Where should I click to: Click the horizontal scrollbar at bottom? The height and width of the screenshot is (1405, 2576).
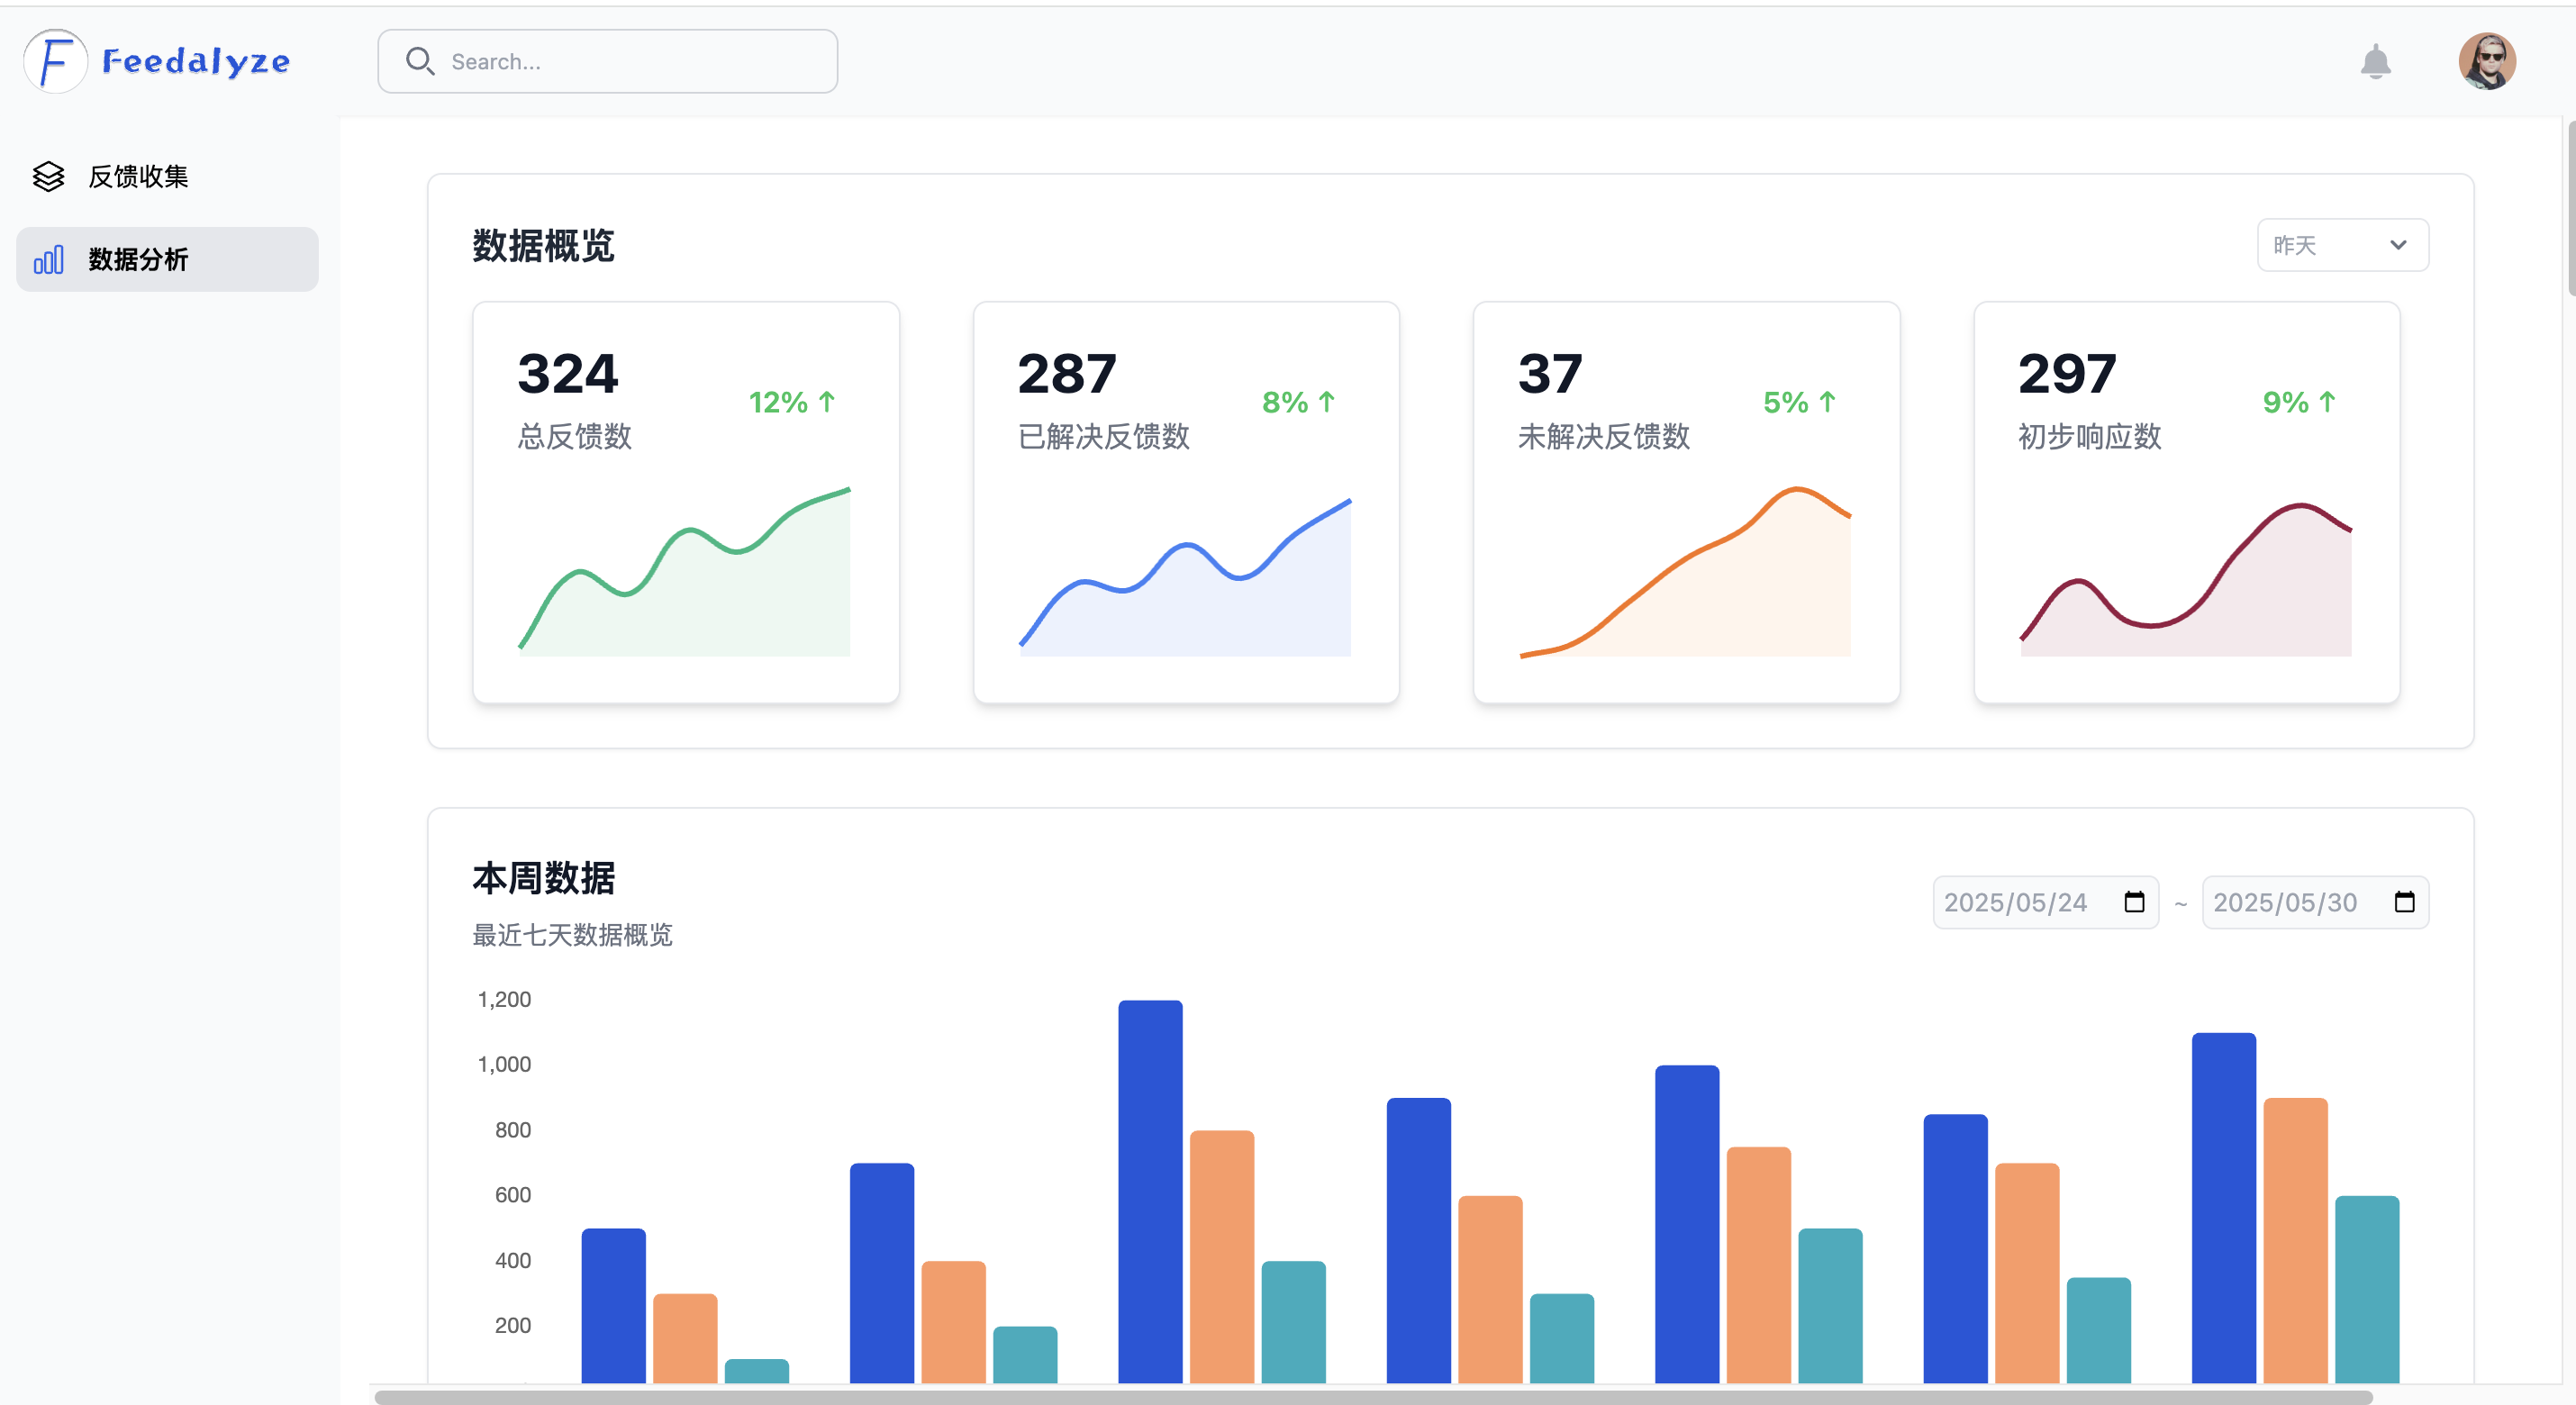point(1372,1396)
